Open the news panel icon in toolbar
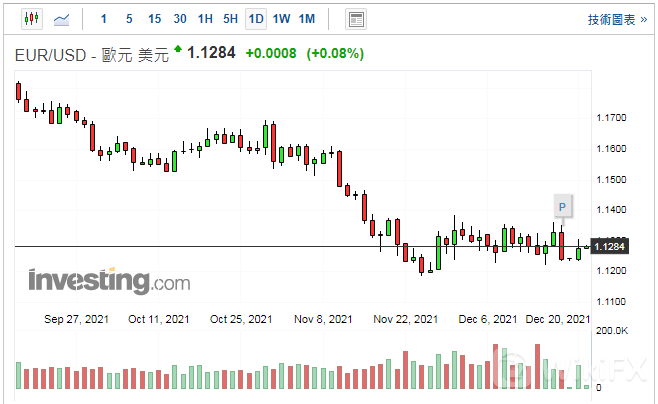Viewport: 658px width, 404px height. (x=355, y=19)
